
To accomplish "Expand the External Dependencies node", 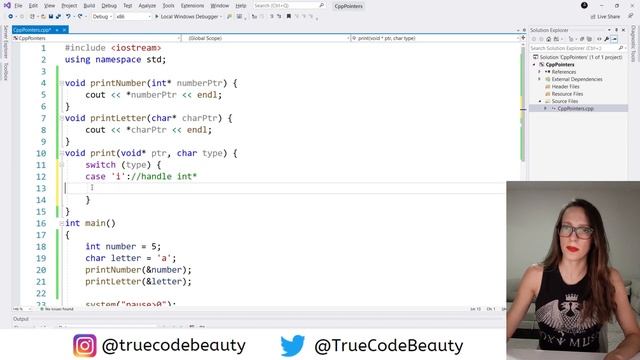I will (x=539, y=79).
